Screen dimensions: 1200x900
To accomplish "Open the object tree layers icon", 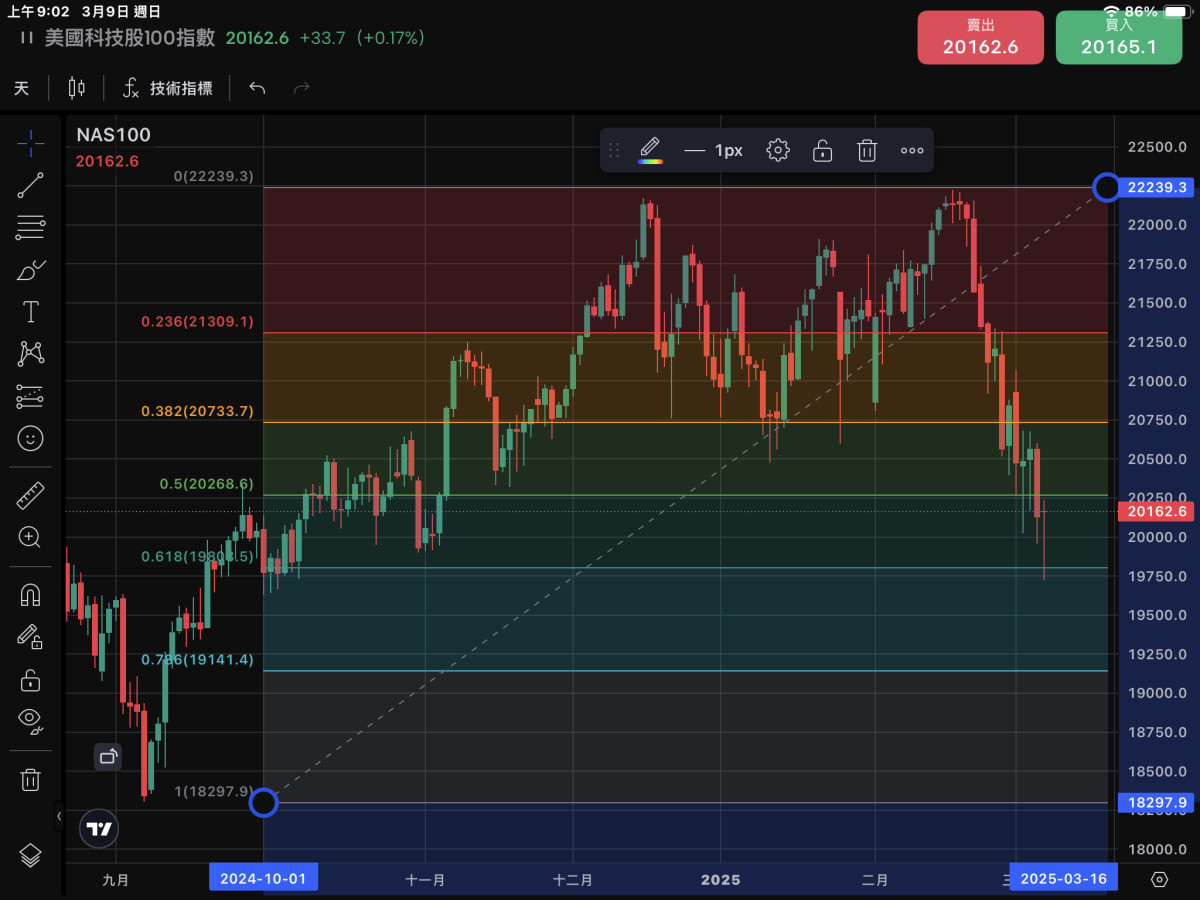I will 30,856.
